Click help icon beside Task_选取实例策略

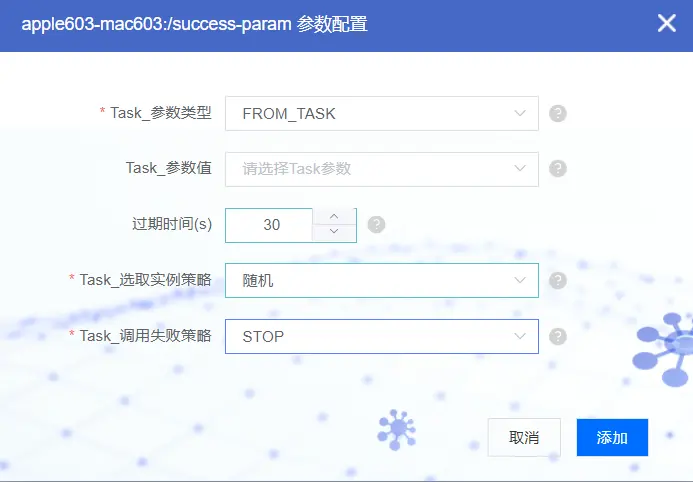tap(558, 280)
